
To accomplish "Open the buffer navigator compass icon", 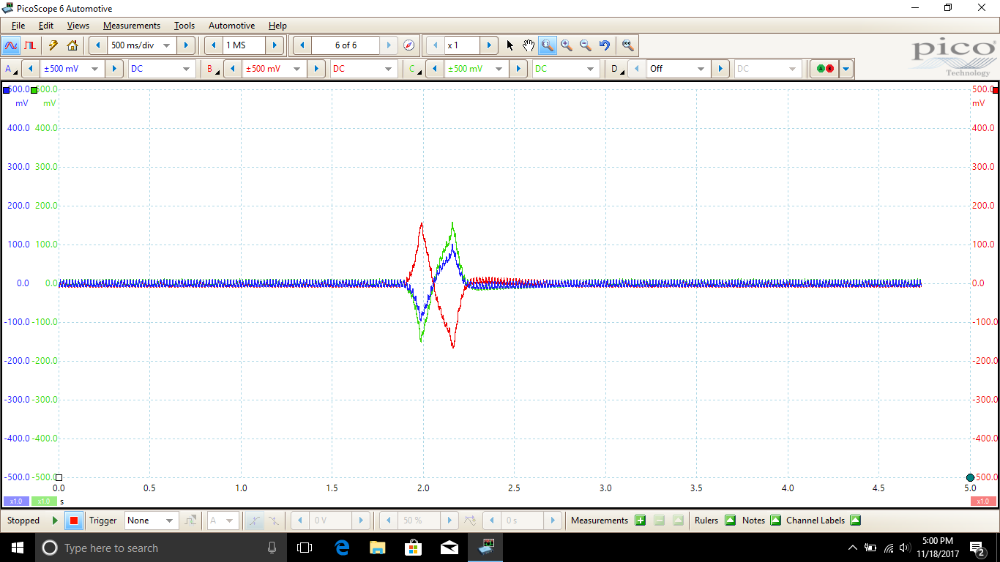I will point(408,45).
